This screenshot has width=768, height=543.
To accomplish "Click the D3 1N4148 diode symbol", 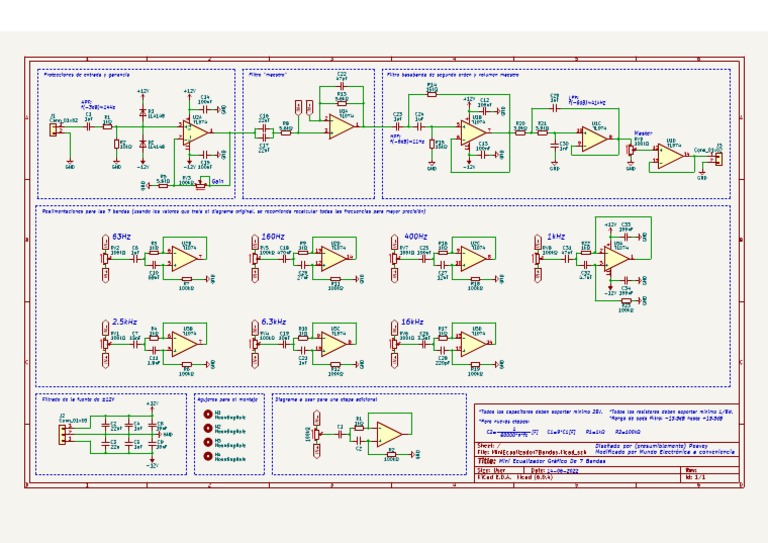I will click(143, 112).
